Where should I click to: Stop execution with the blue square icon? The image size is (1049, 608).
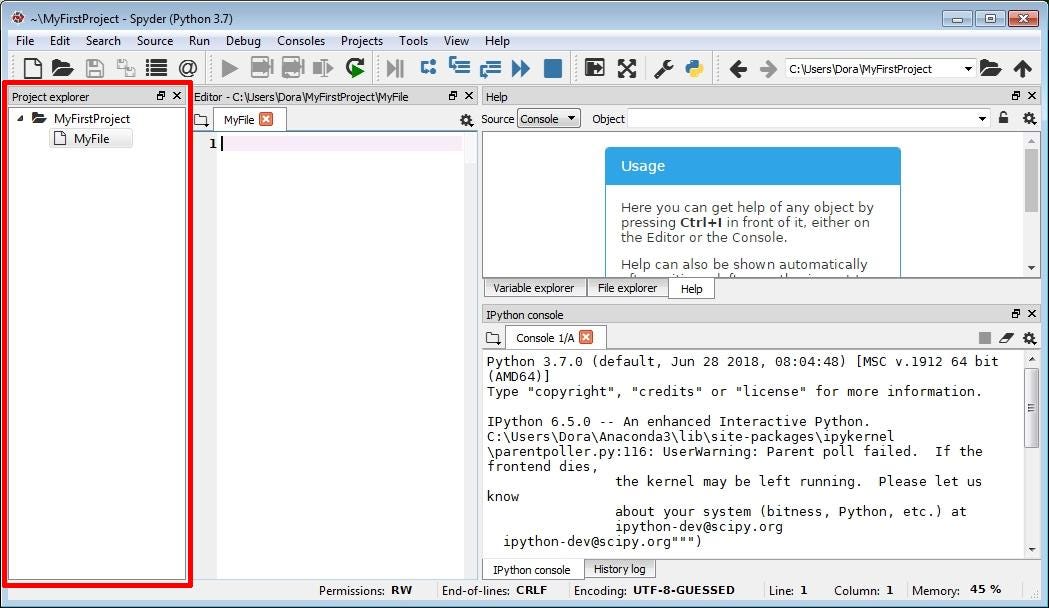[x=552, y=68]
